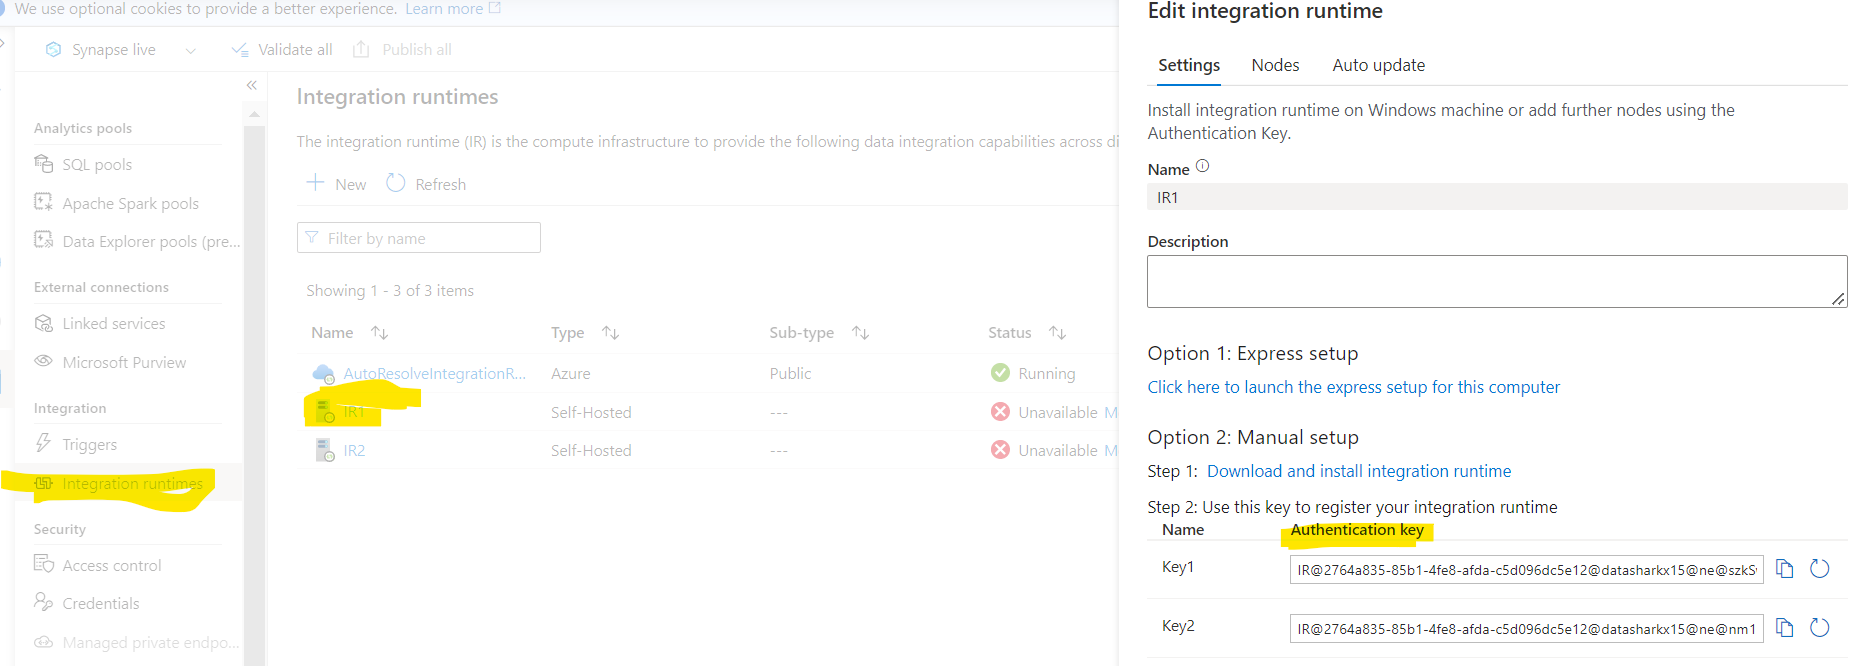Open the IR1 runtime link
Image resolution: width=1857 pixels, height=666 pixels.
tap(354, 412)
